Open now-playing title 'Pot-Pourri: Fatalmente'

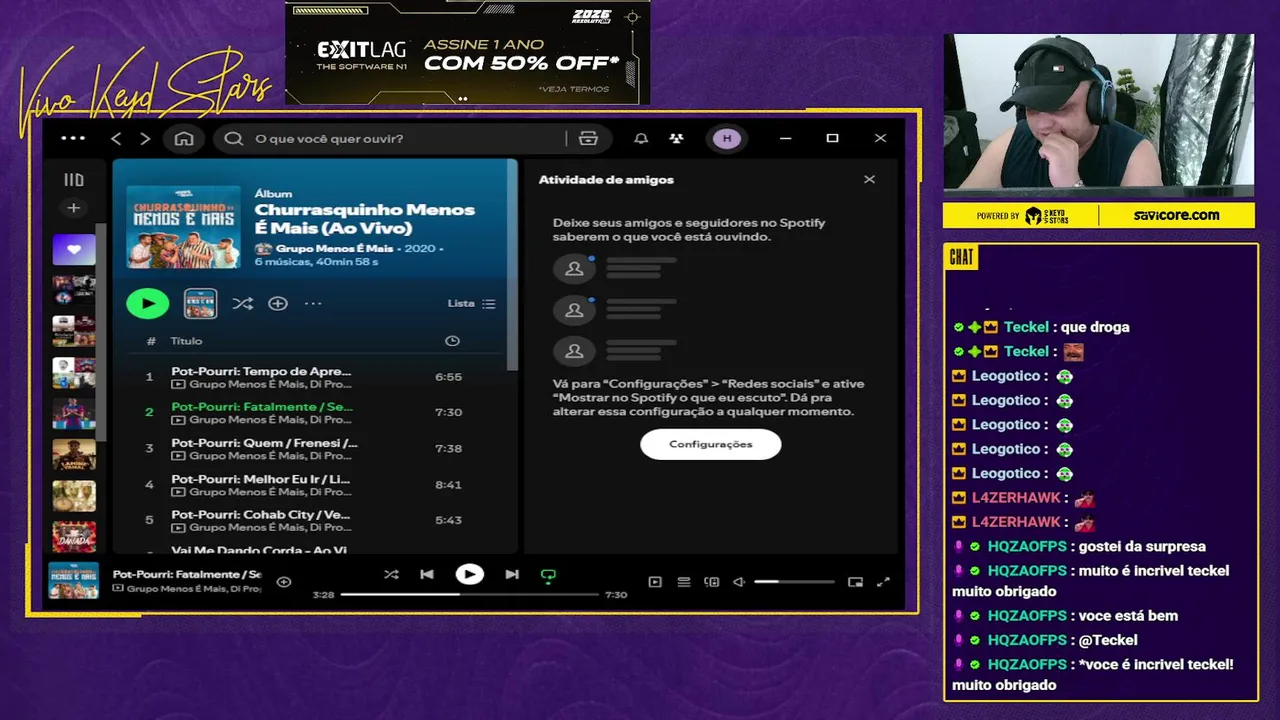pyautogui.click(x=187, y=575)
